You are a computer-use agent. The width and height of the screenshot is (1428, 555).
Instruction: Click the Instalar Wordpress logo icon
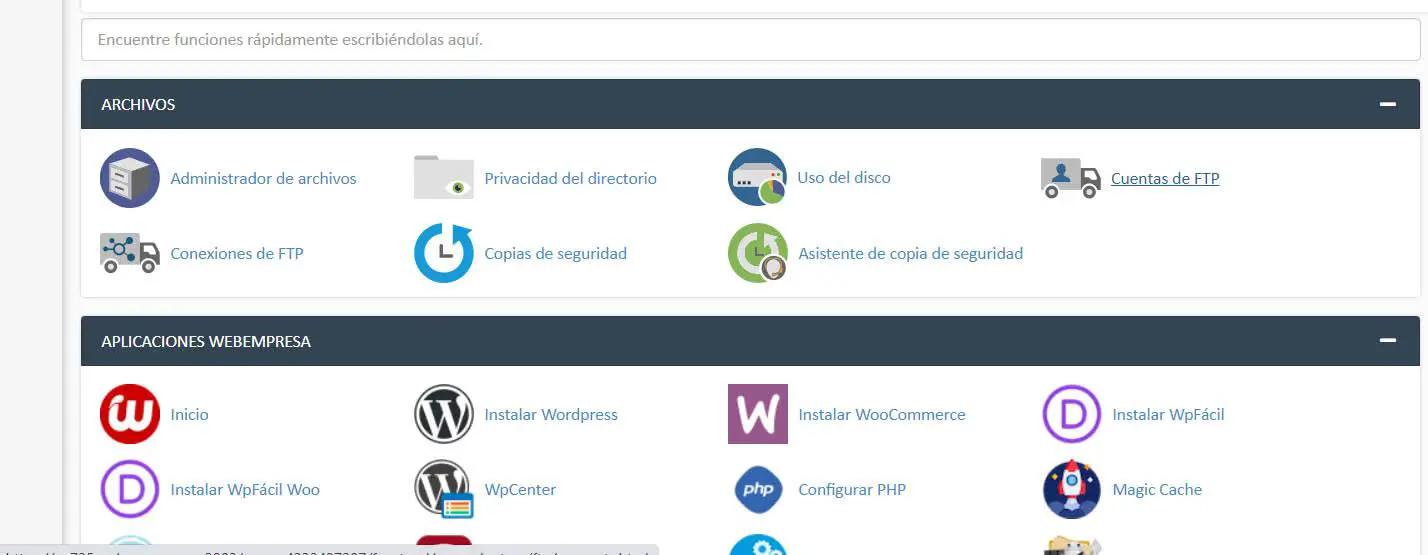[444, 414]
